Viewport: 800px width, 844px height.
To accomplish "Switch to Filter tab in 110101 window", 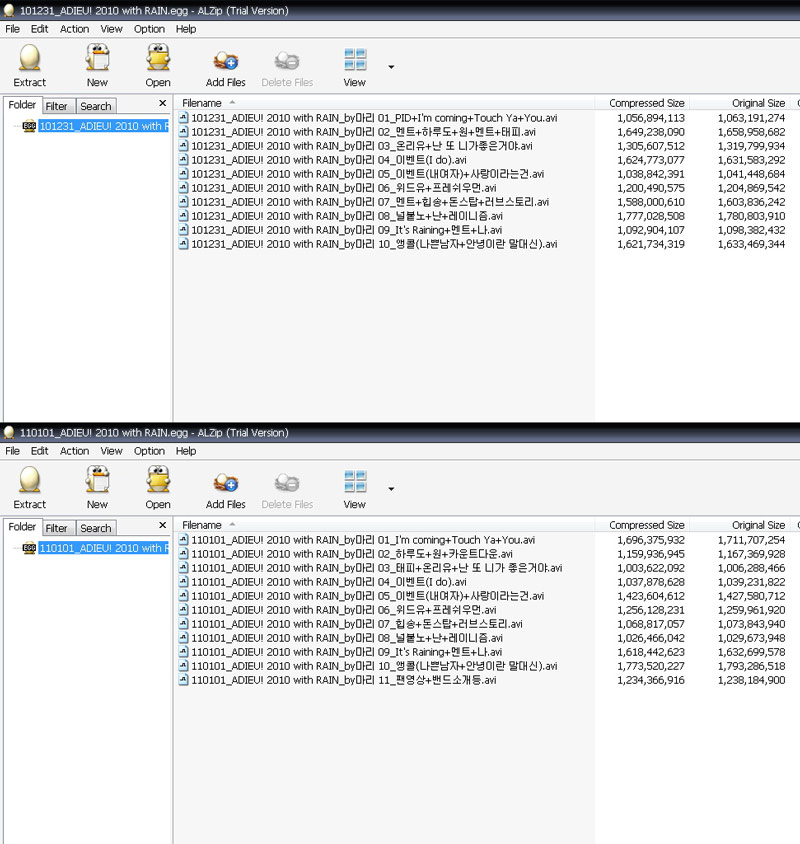I will click(57, 528).
